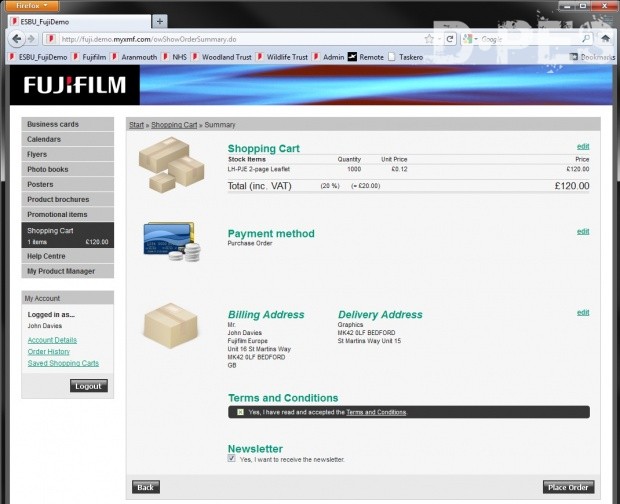Bookmark this page with the star icon
Viewport: 620px width, 504px height.
coord(429,39)
